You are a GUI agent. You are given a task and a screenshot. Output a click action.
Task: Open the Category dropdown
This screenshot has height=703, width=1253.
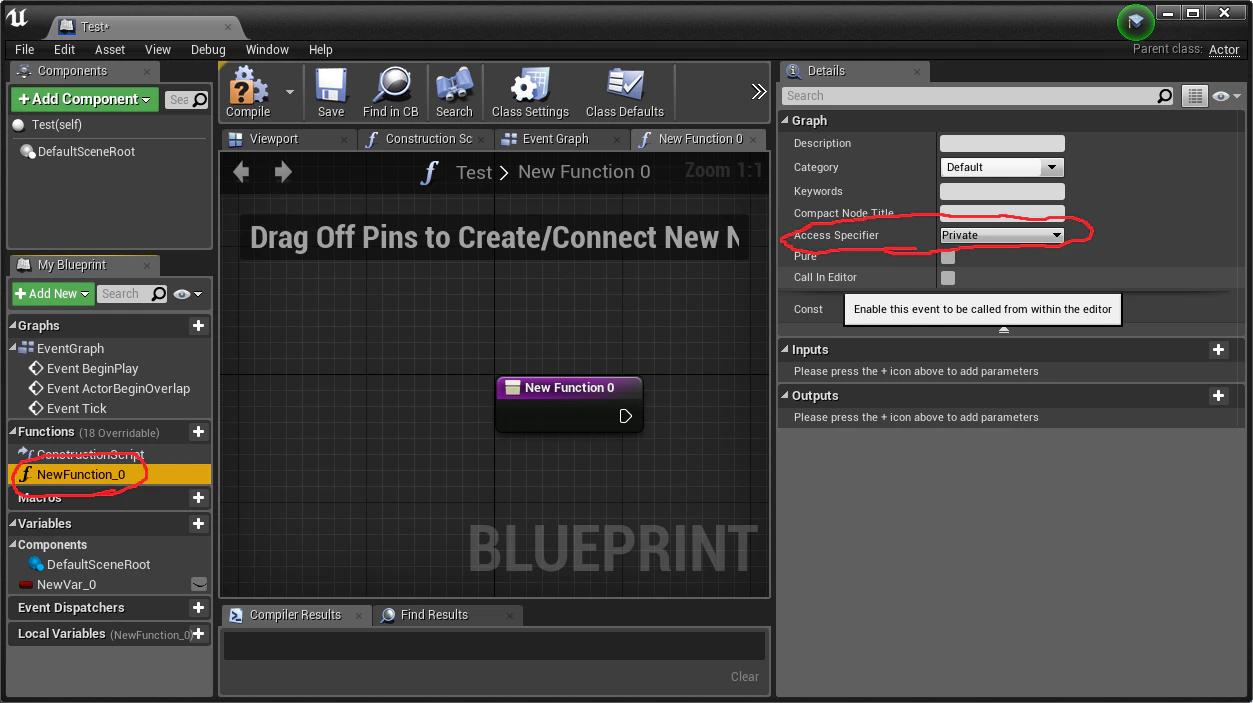(x=1002, y=167)
